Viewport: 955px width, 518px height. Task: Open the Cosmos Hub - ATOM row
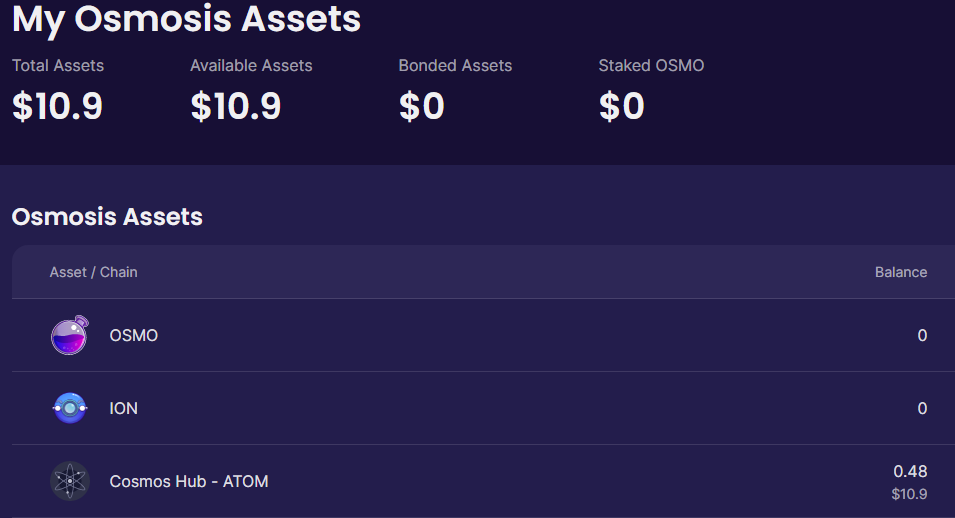click(x=483, y=481)
